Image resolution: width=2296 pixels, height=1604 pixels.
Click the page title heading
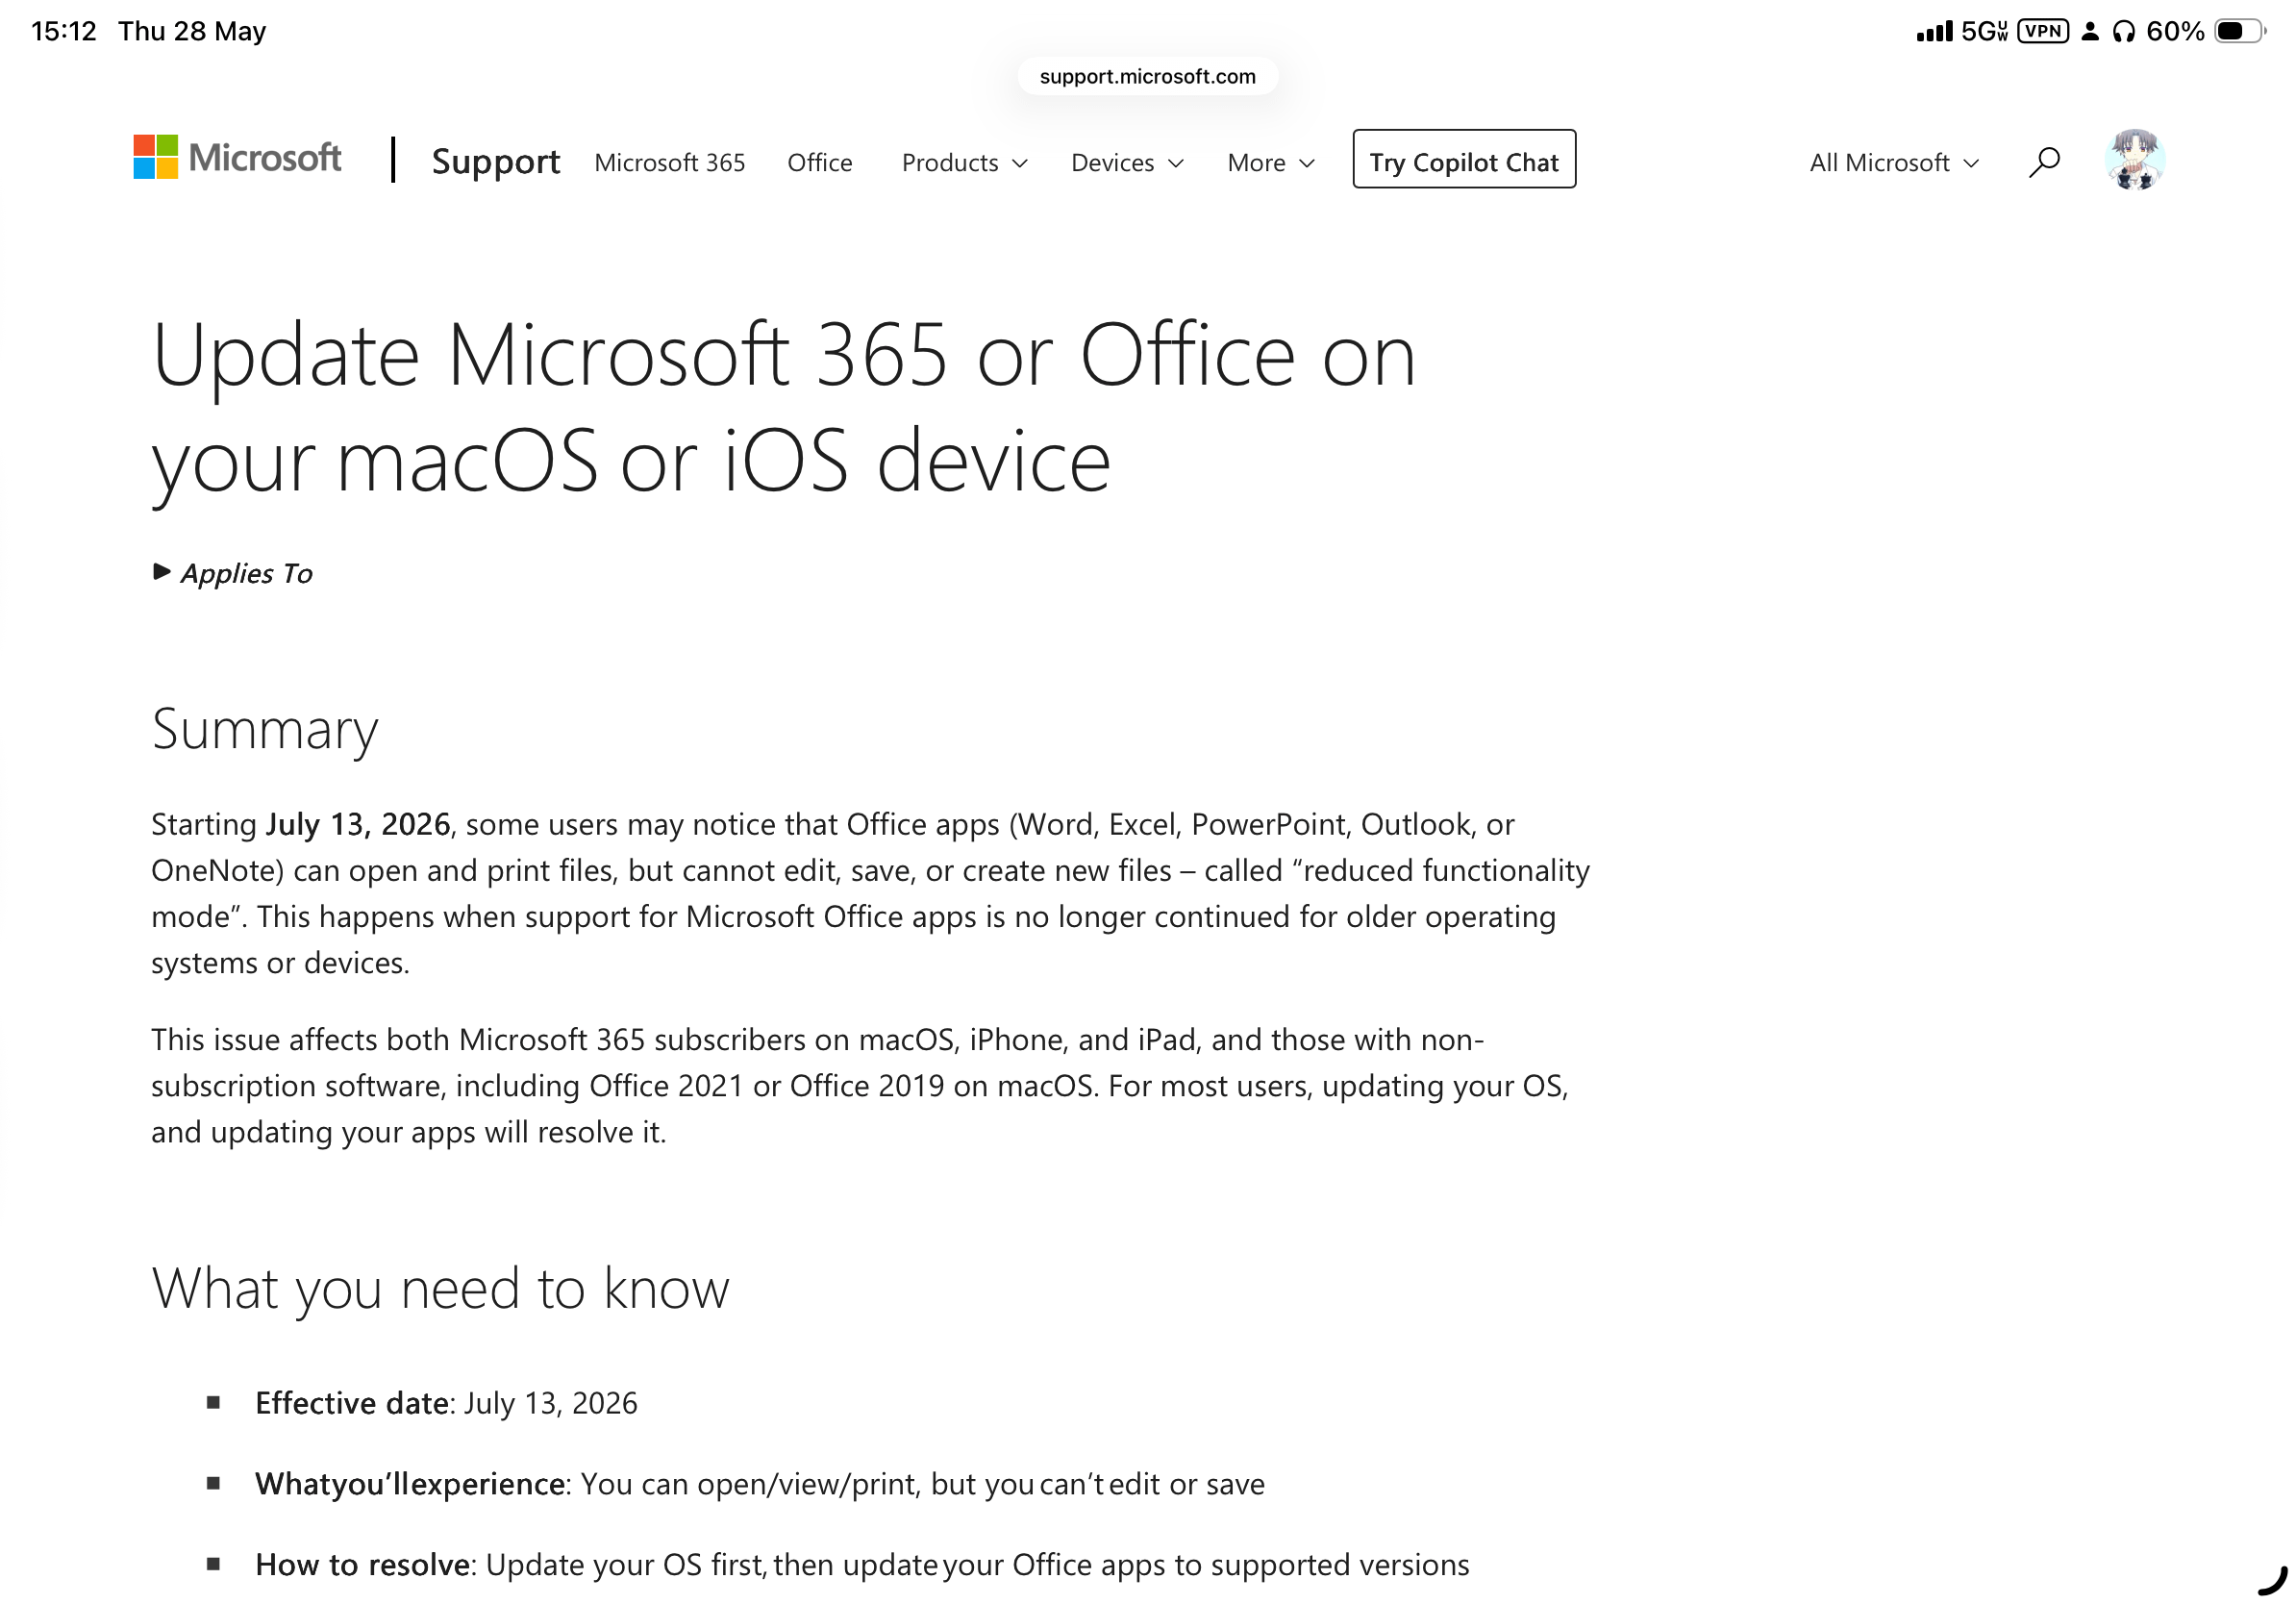pos(783,408)
